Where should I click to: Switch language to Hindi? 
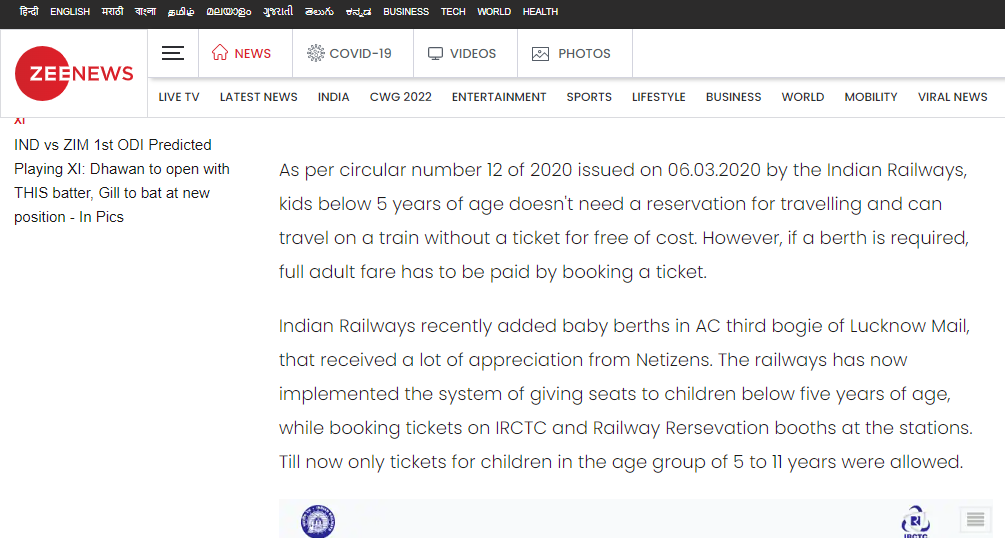coord(29,12)
